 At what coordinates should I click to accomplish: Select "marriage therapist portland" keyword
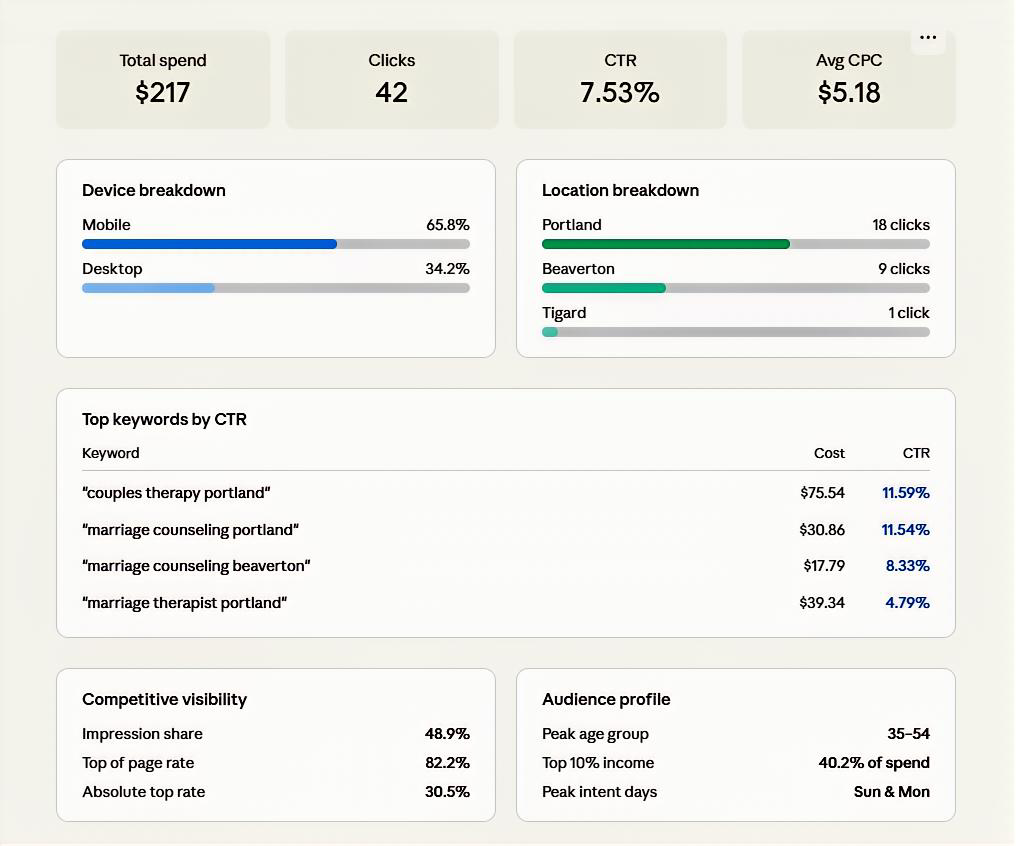(x=185, y=603)
